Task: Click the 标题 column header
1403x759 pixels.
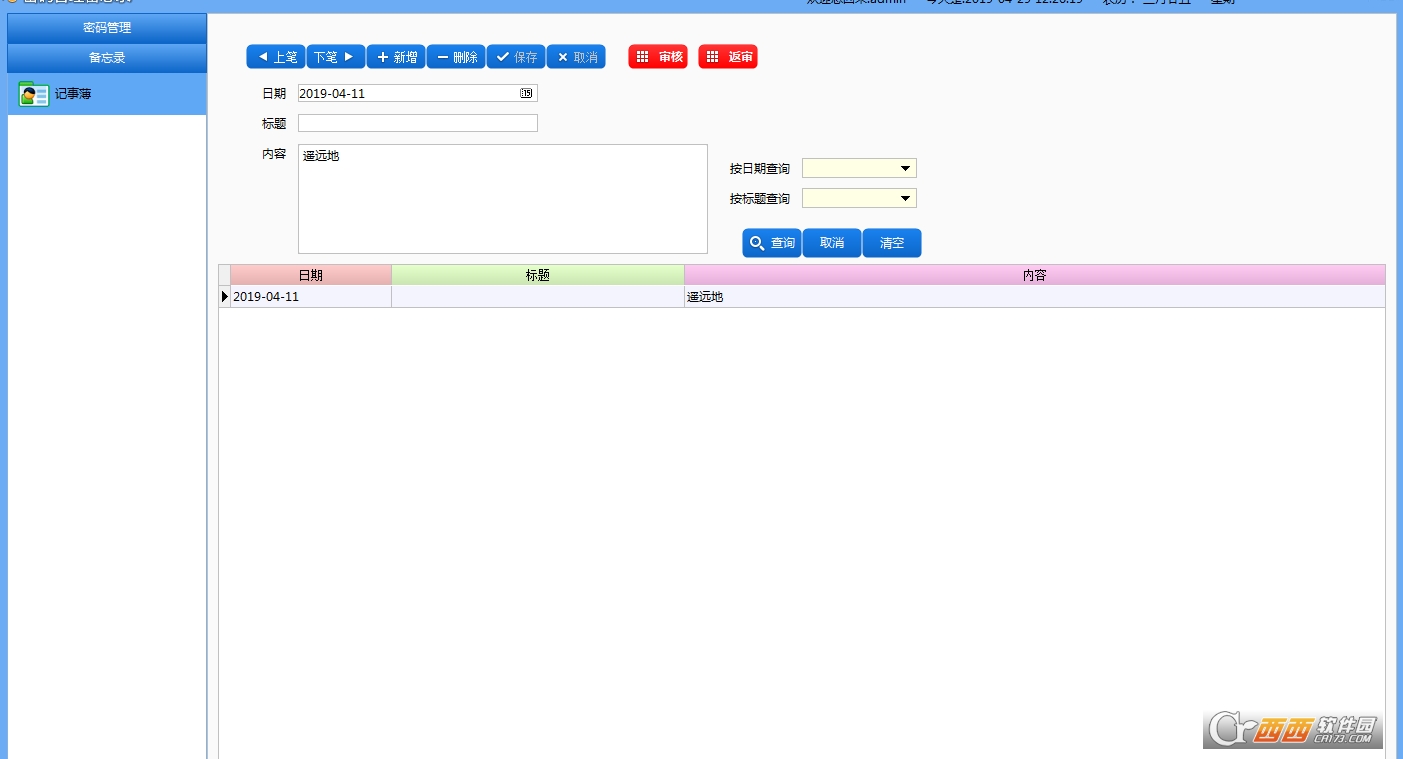Action: pos(538,275)
